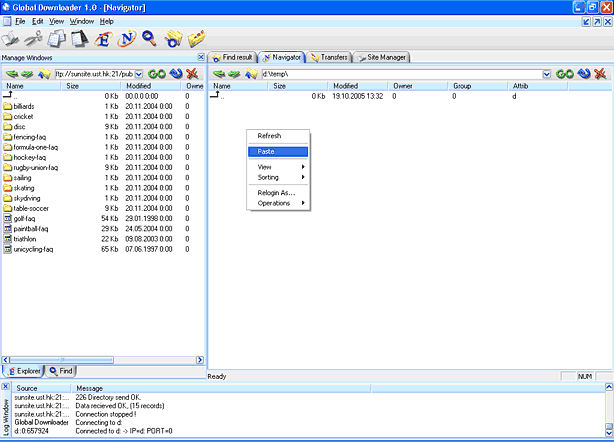Switch to the Find result tab
This screenshot has width=614, height=442.
(233, 57)
